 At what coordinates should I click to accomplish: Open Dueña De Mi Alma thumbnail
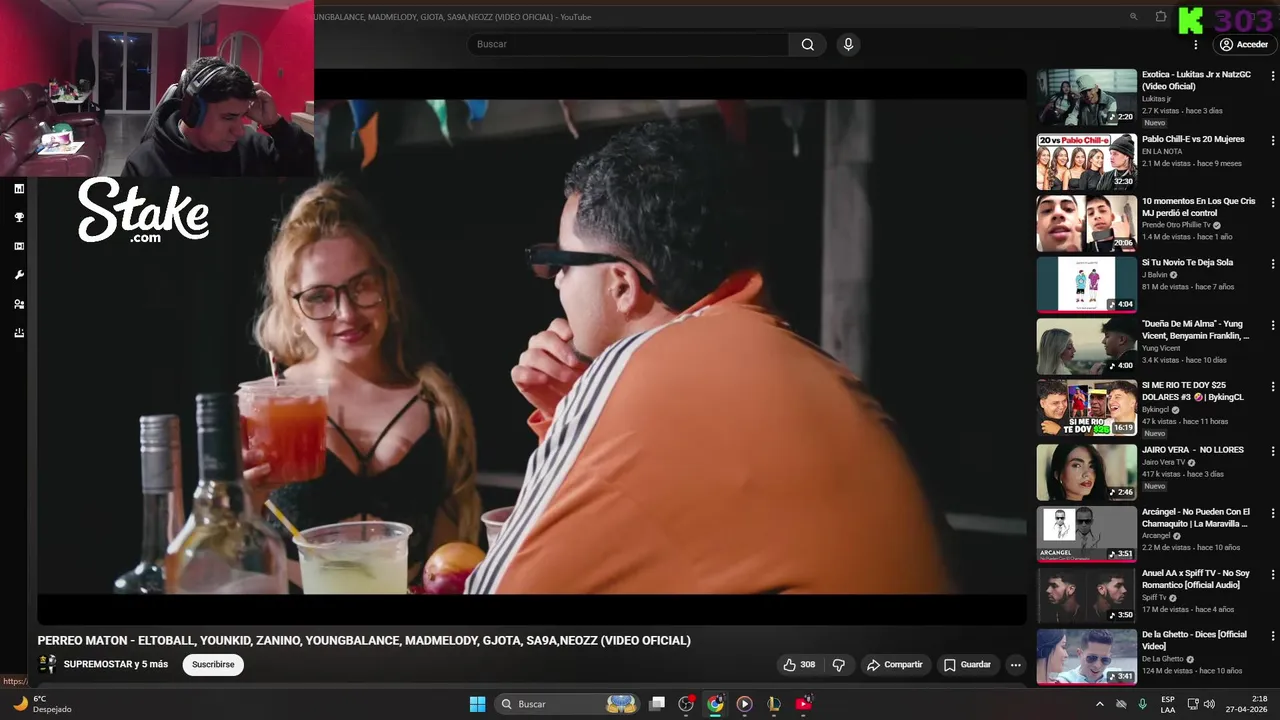click(x=1086, y=346)
